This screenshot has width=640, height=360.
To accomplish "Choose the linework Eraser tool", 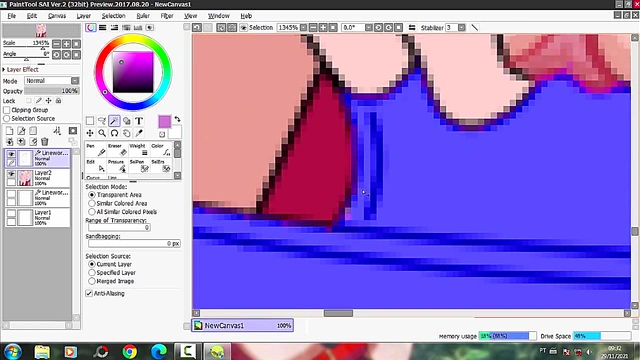I will [x=118, y=150].
